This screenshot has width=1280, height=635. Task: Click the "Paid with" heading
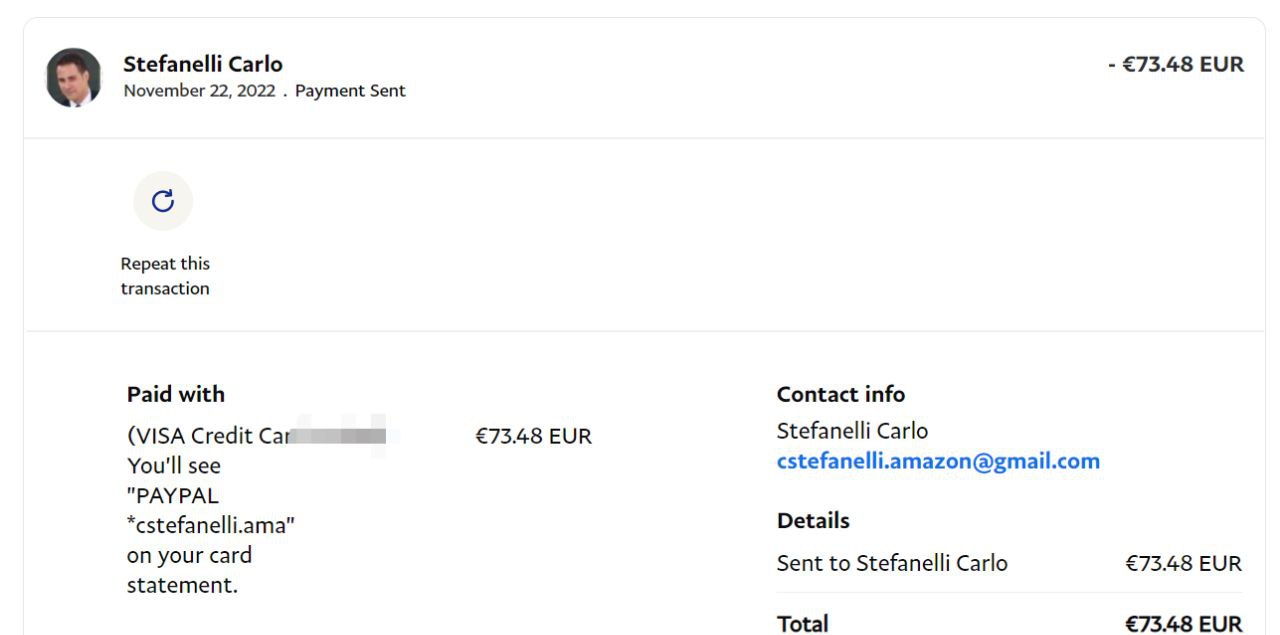(176, 394)
